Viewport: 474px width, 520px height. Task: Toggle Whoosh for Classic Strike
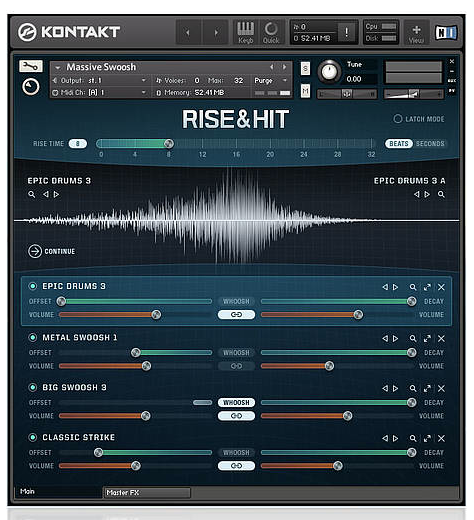236,452
